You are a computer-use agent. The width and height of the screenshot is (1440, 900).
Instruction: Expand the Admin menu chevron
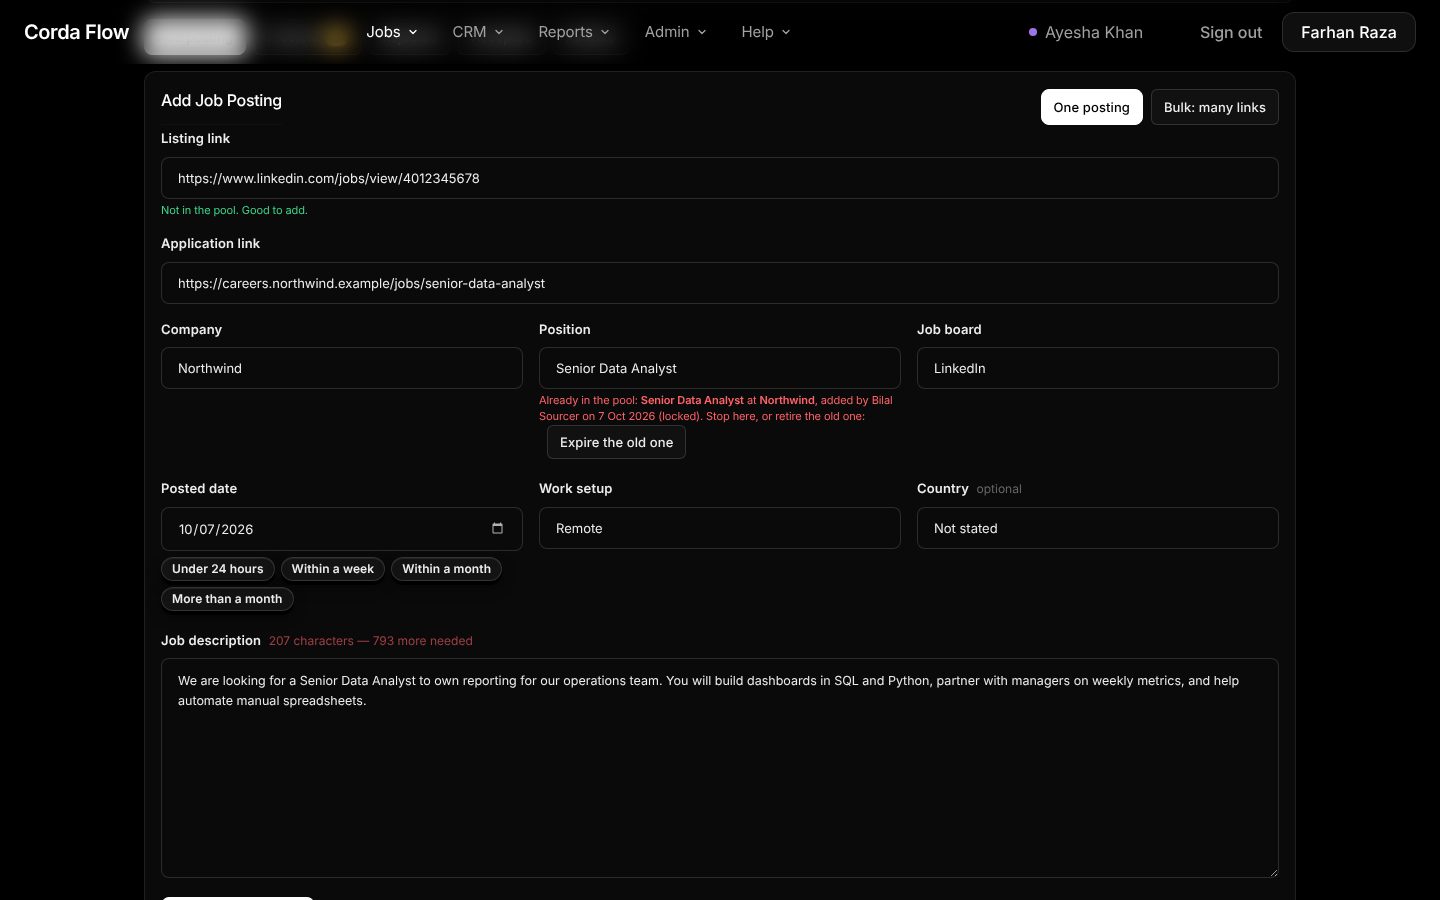702,32
